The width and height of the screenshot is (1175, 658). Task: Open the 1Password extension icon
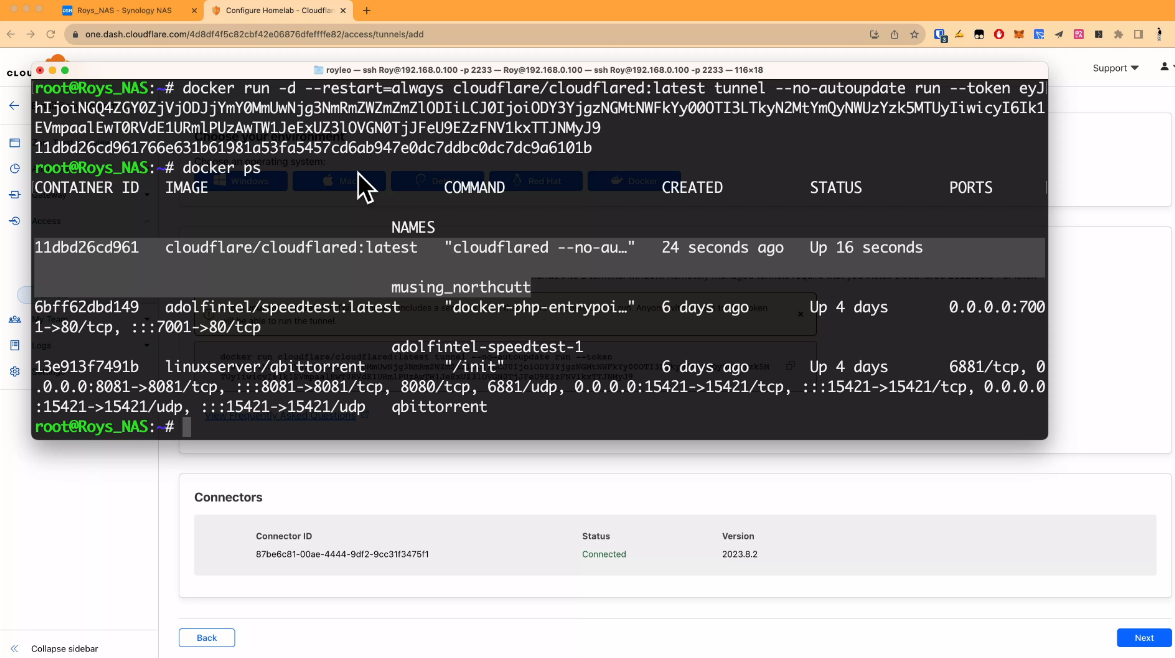pos(939,33)
